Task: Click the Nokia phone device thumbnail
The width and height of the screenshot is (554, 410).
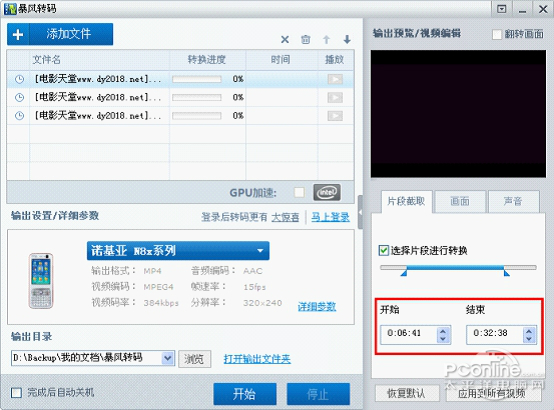Action: click(41, 281)
